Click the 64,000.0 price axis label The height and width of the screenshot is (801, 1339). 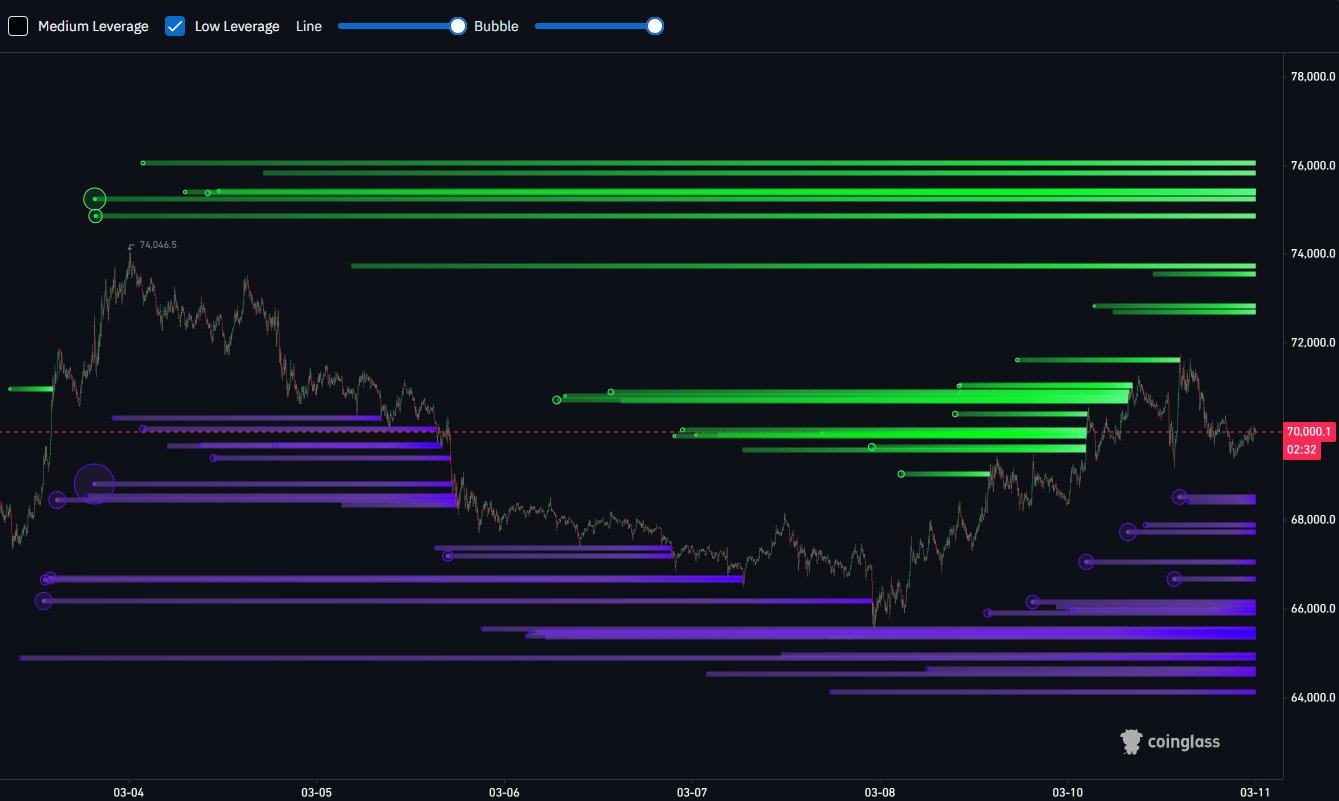click(1311, 697)
